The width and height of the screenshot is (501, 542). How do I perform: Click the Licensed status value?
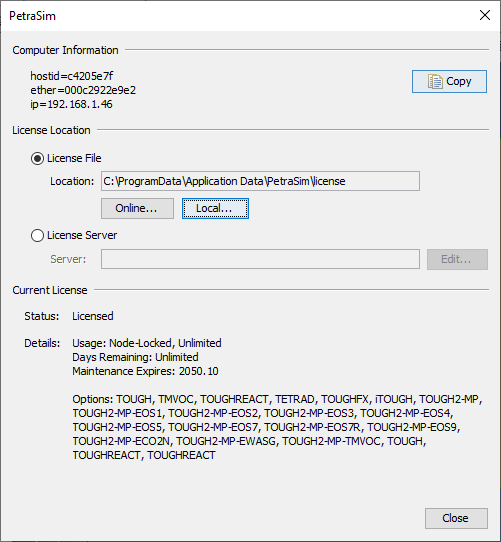pos(93,316)
